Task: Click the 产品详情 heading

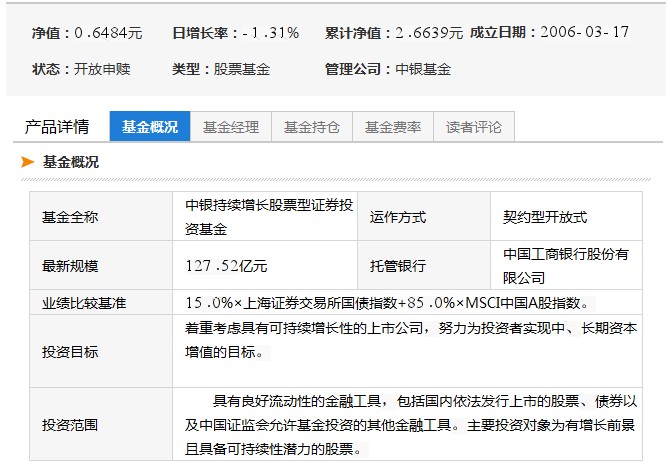Action: (x=56, y=127)
